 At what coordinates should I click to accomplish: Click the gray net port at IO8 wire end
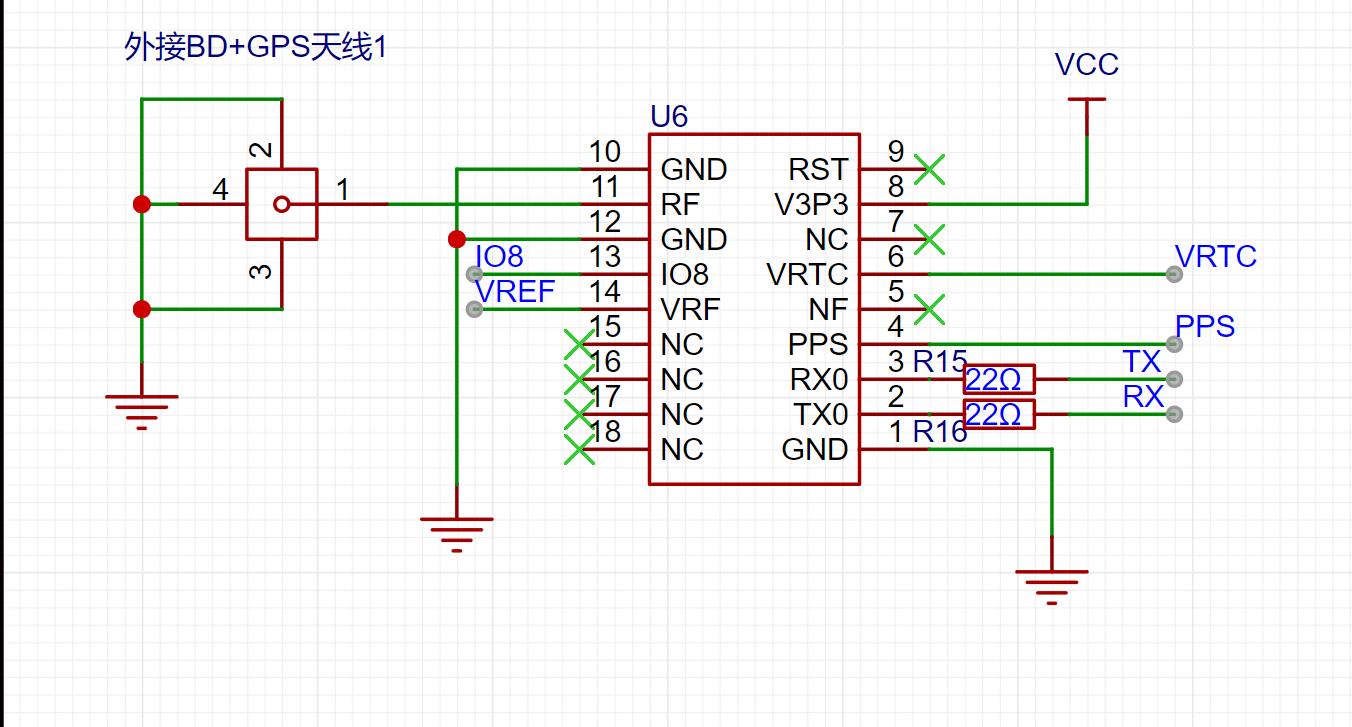[475, 274]
